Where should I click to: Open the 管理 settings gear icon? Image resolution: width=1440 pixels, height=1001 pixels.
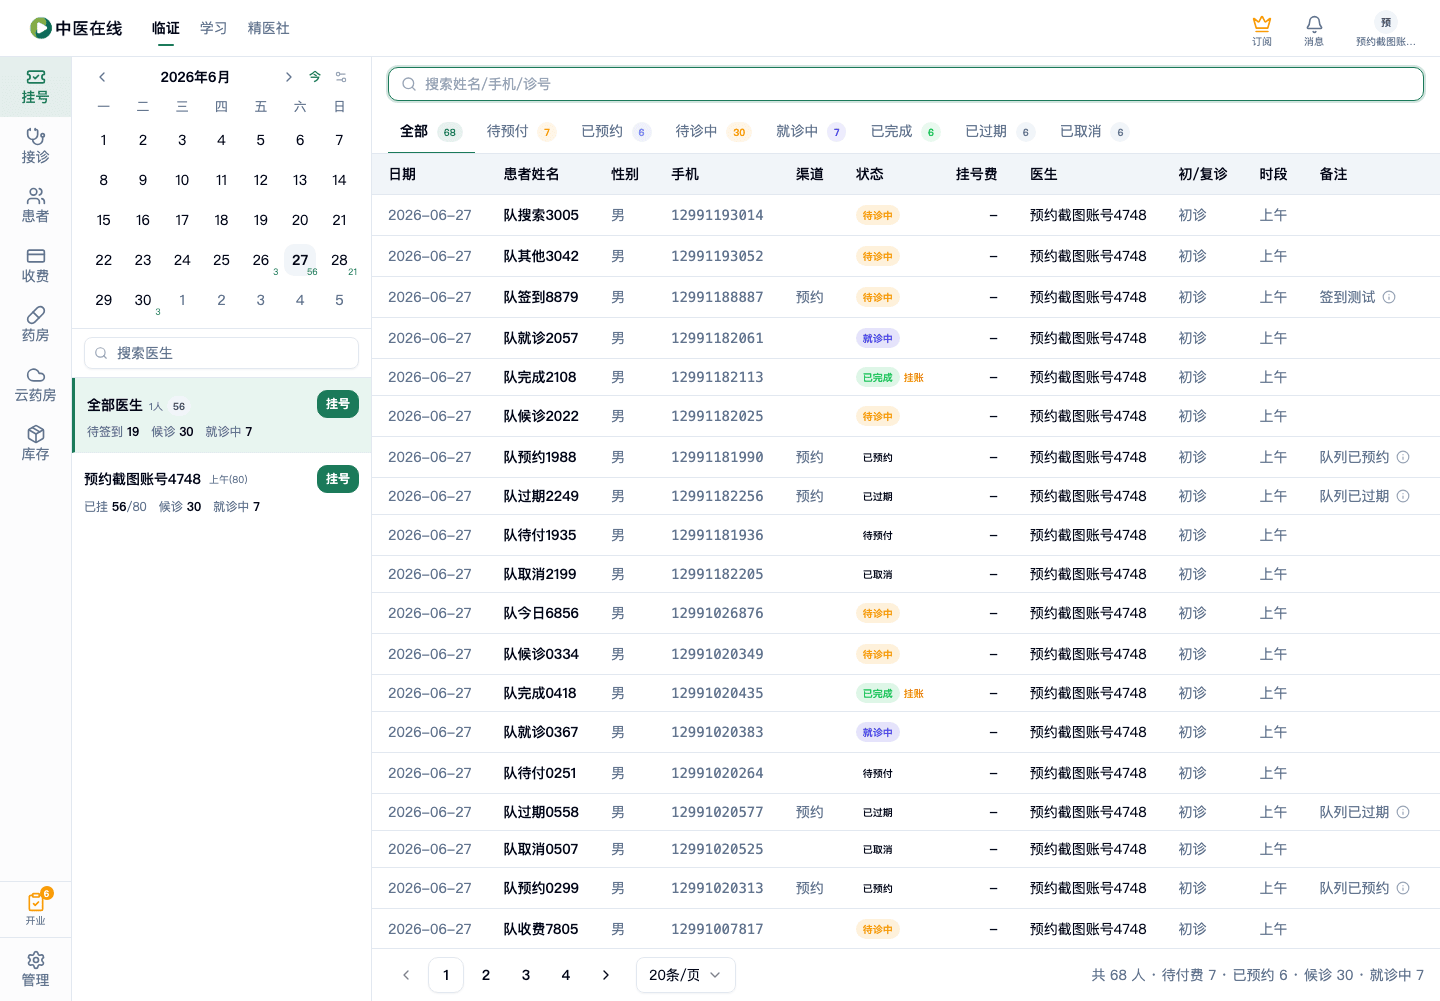pyautogui.click(x=35, y=969)
